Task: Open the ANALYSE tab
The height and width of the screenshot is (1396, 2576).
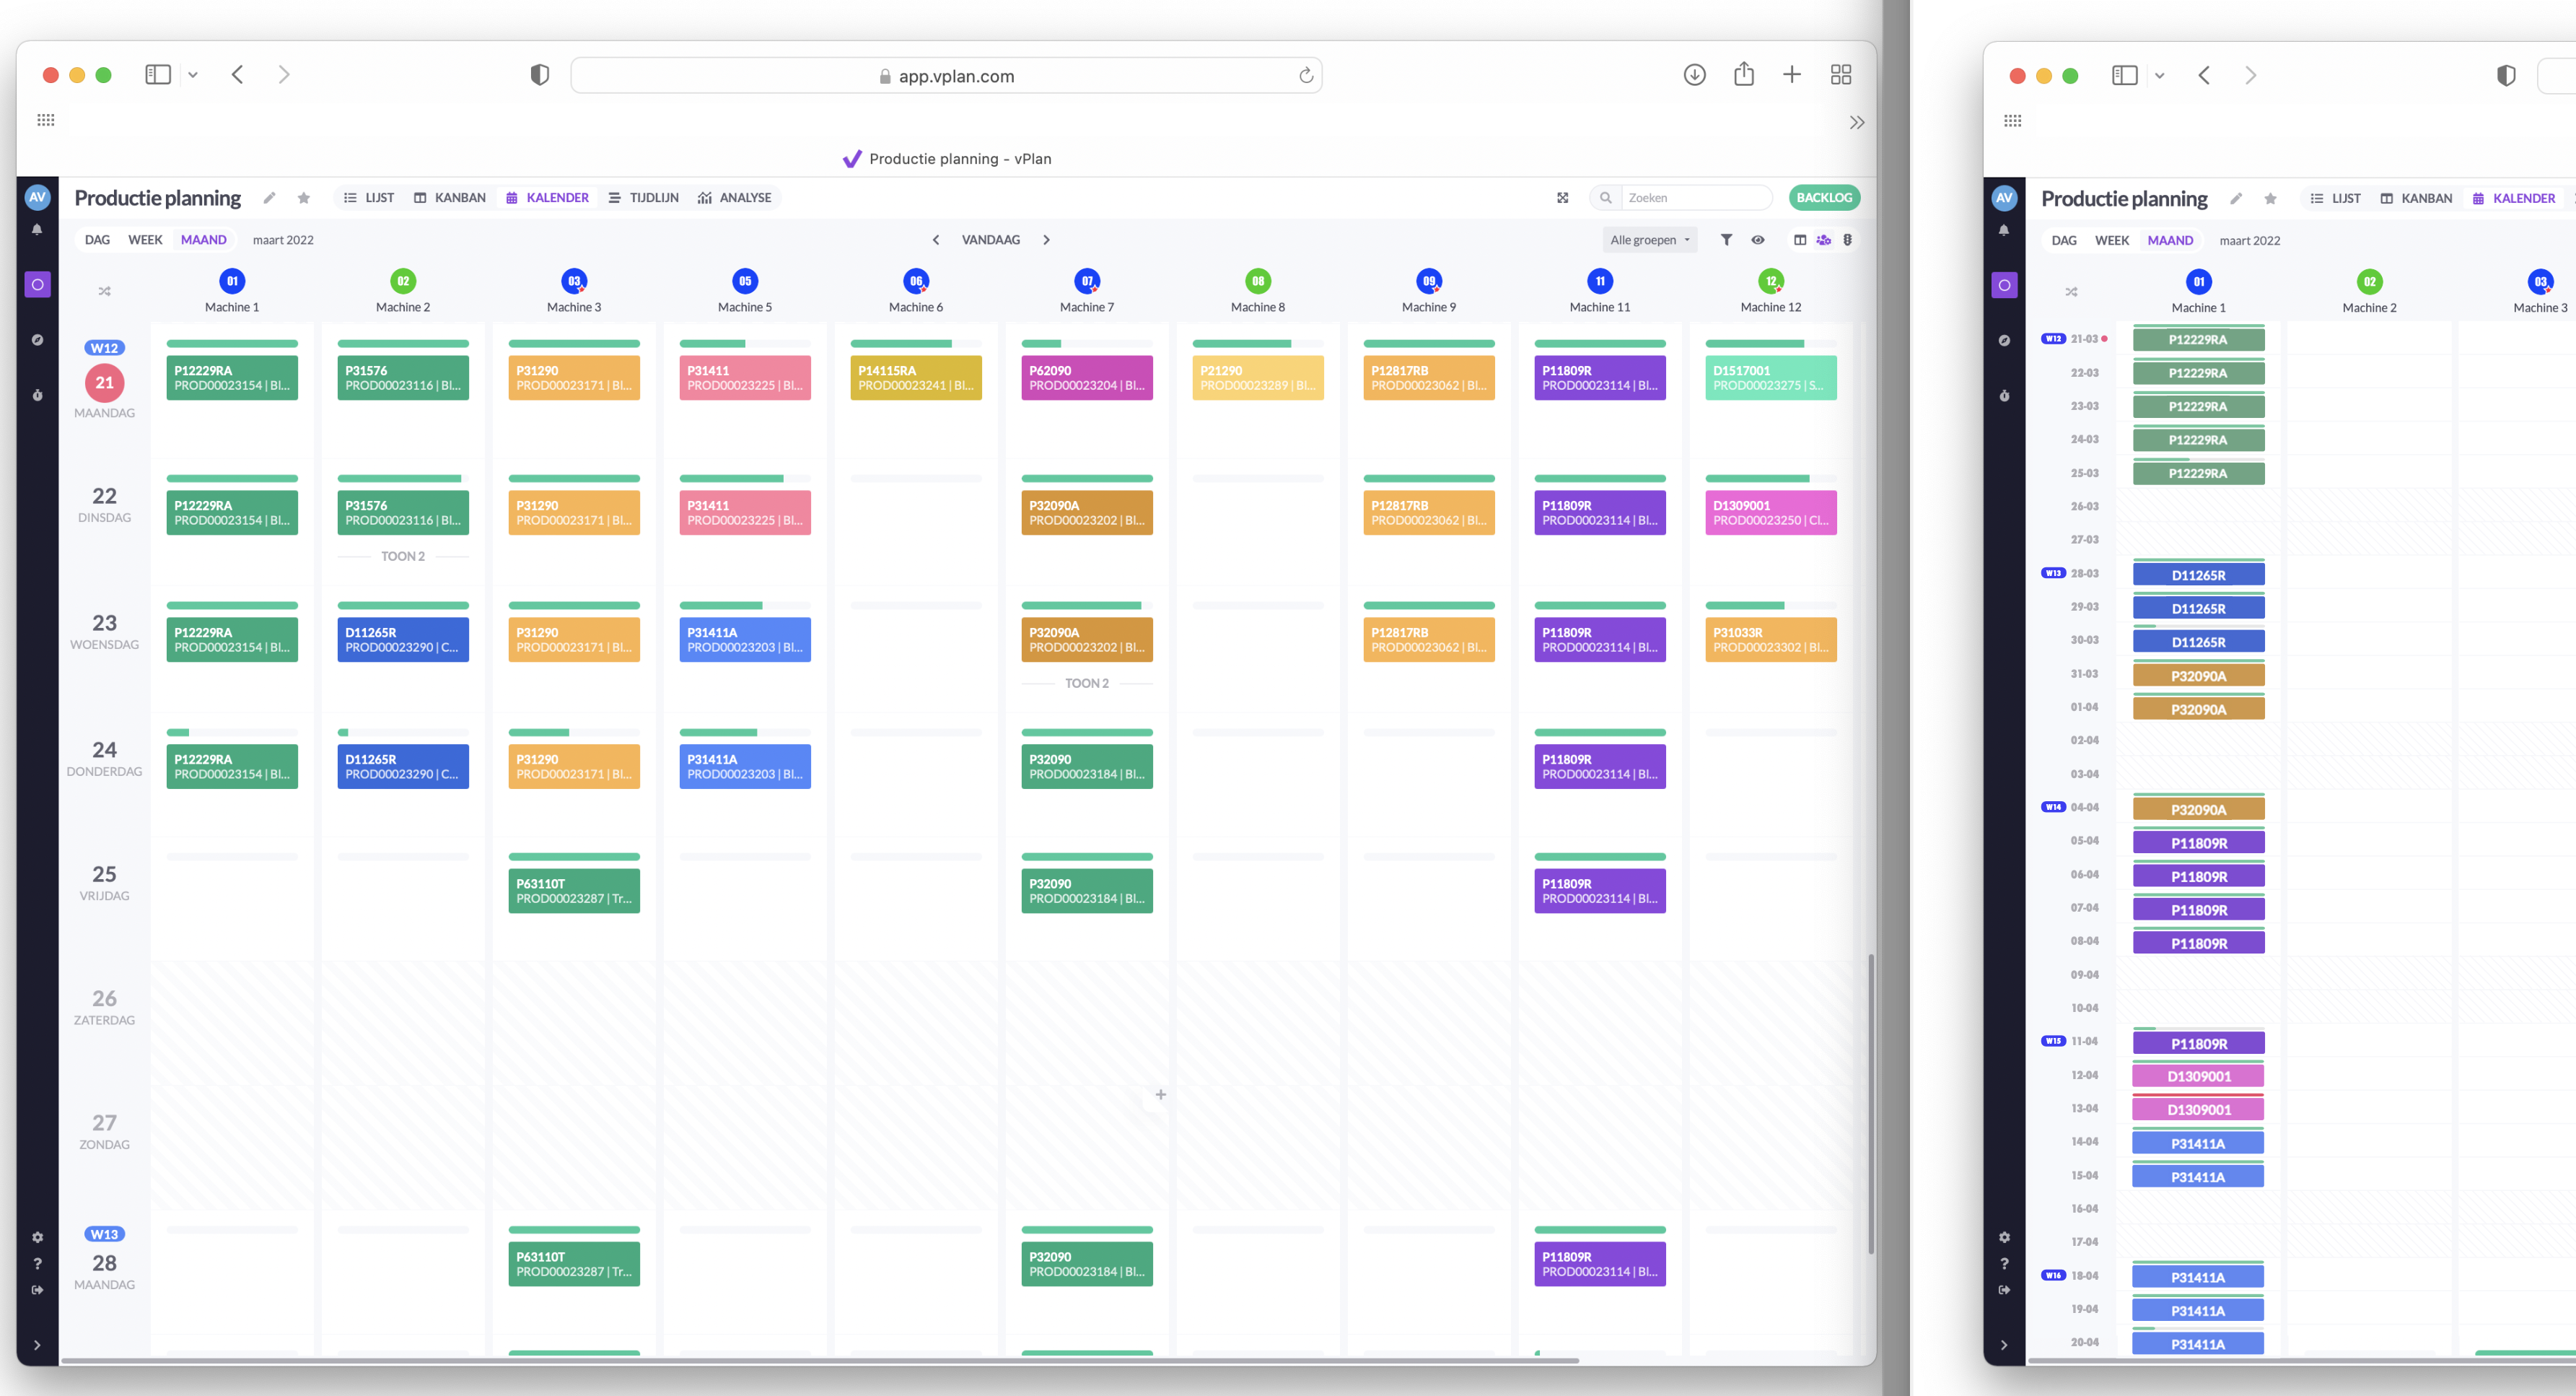Action: (x=735, y=198)
